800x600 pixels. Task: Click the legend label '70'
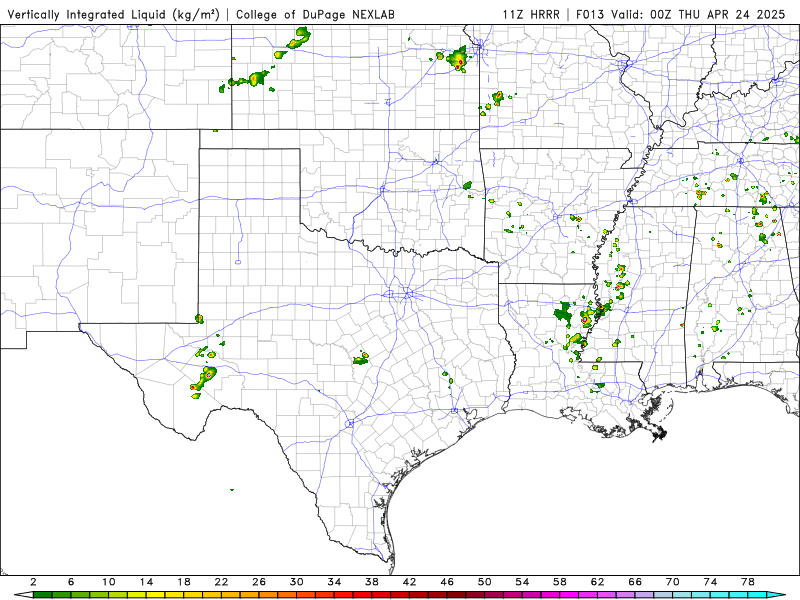tap(673, 582)
